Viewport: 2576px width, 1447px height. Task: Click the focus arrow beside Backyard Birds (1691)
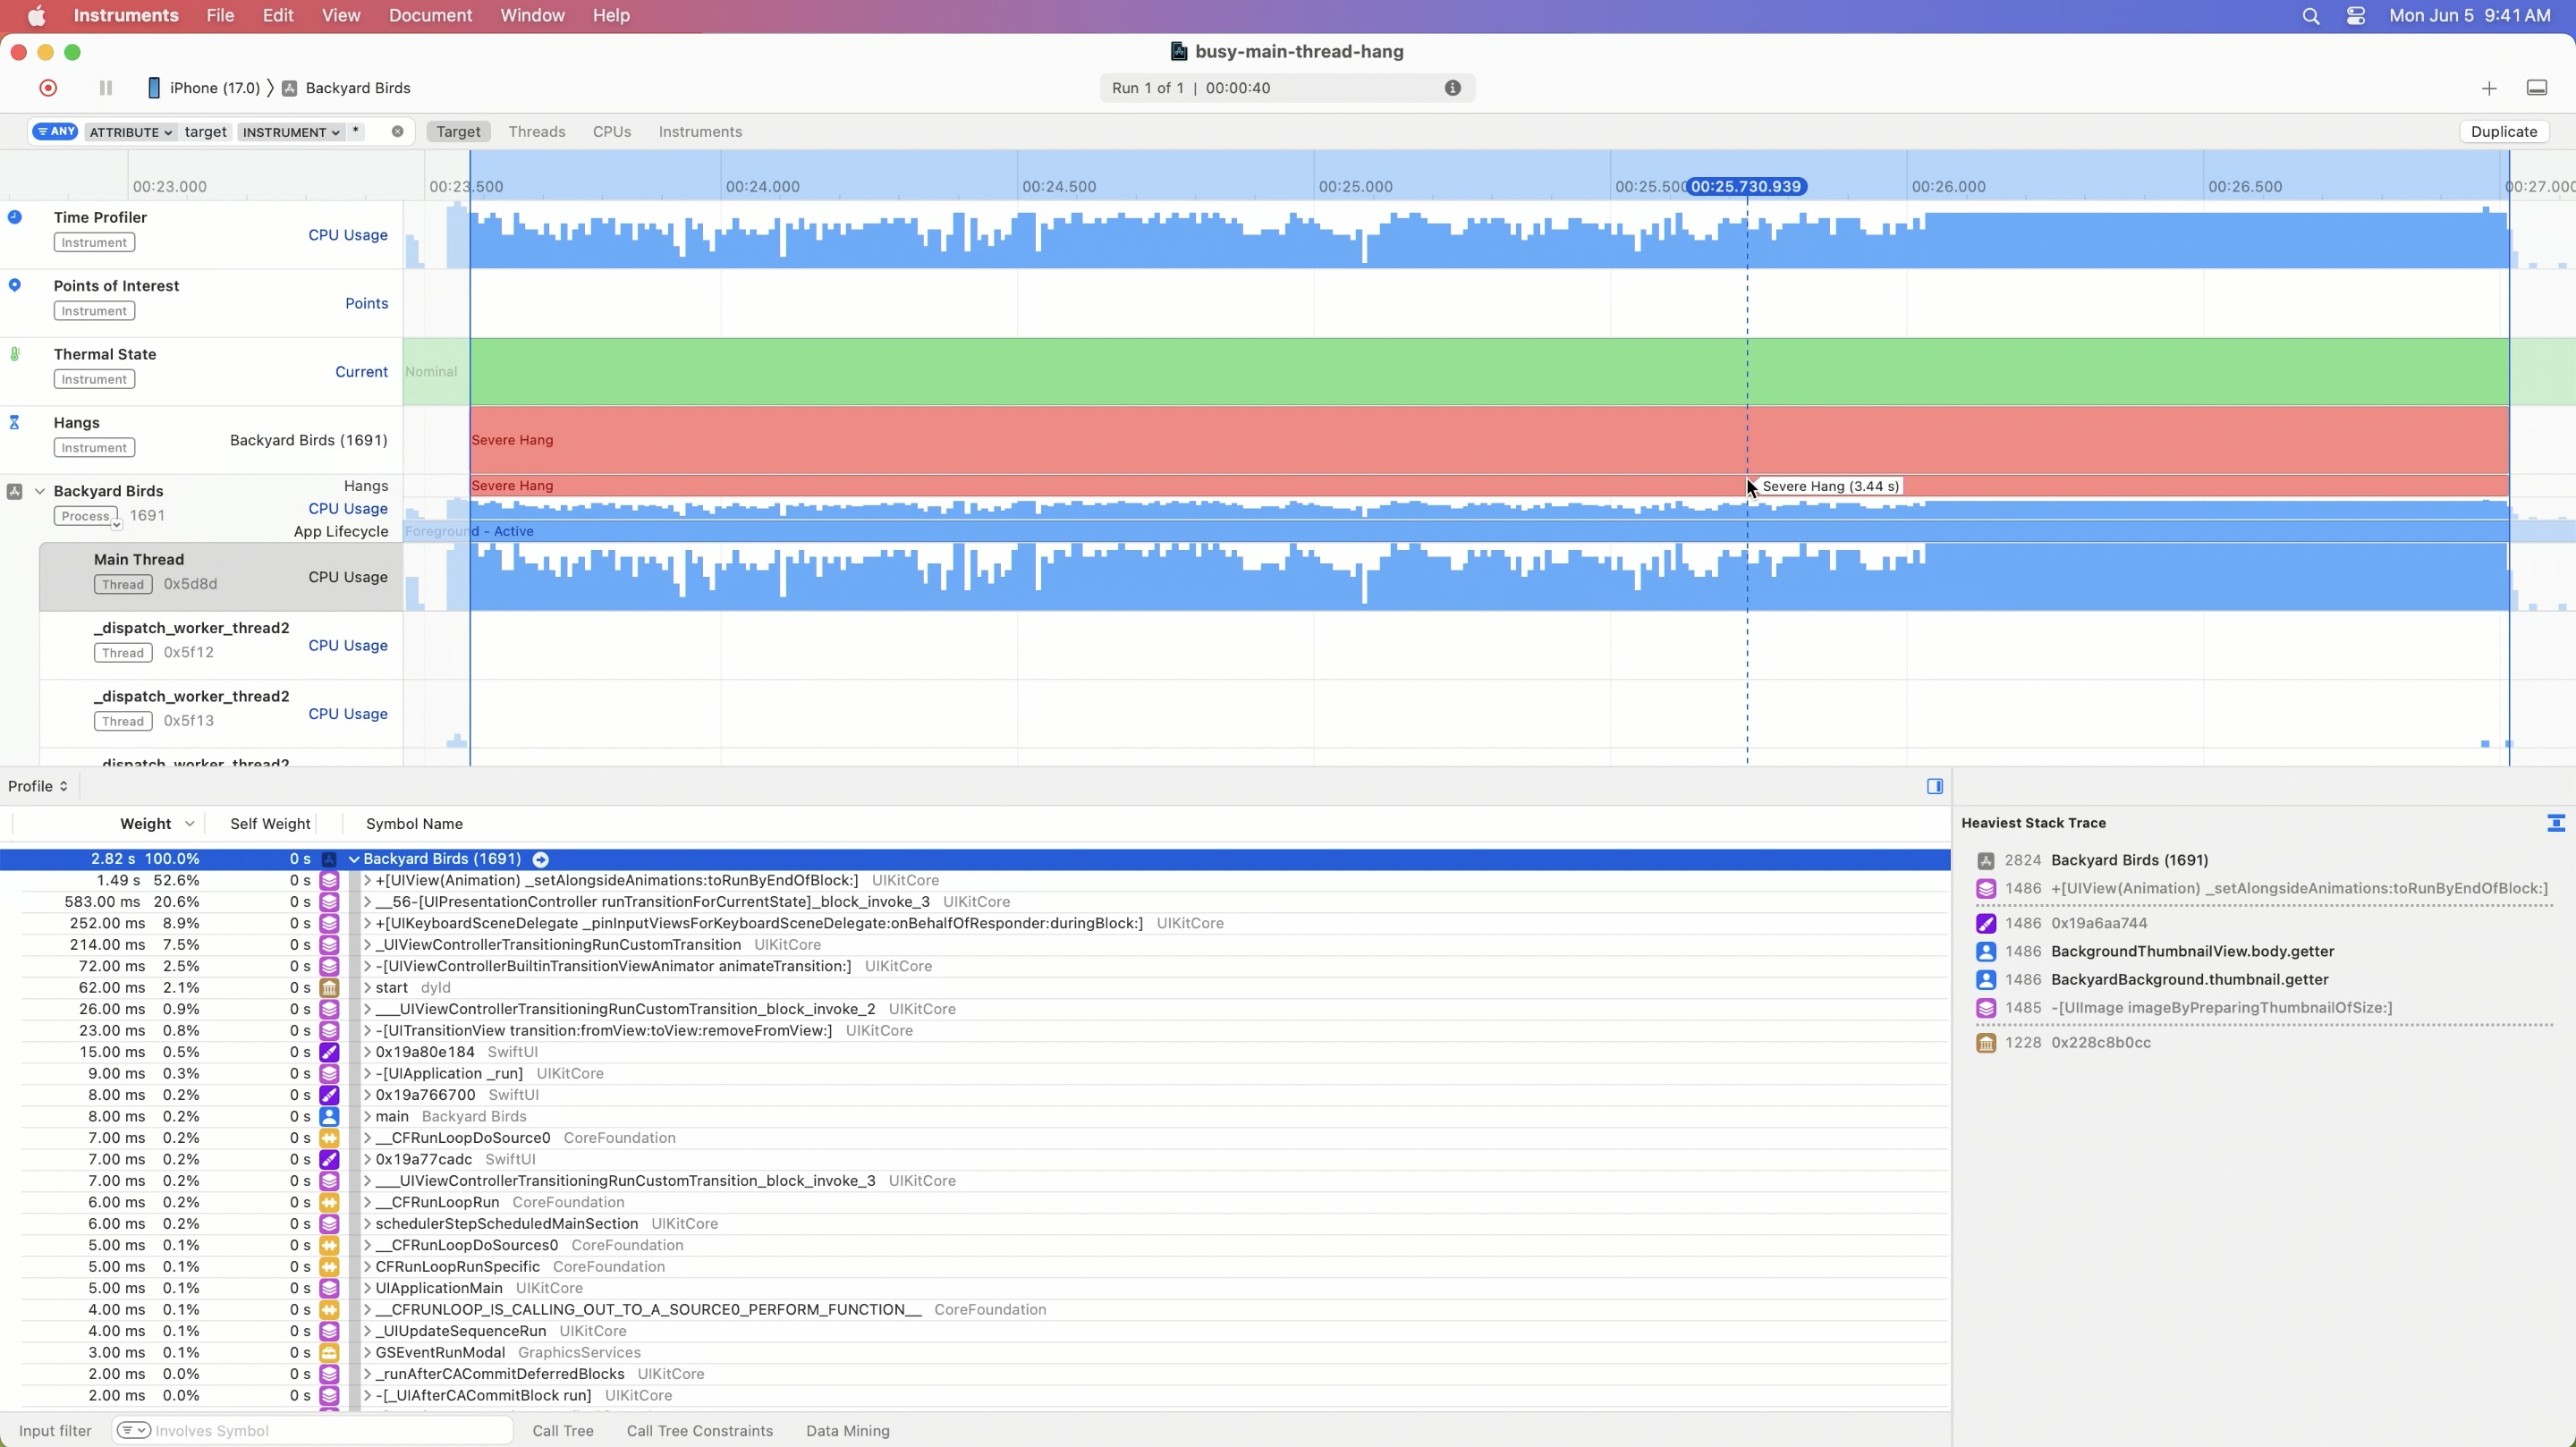click(541, 859)
